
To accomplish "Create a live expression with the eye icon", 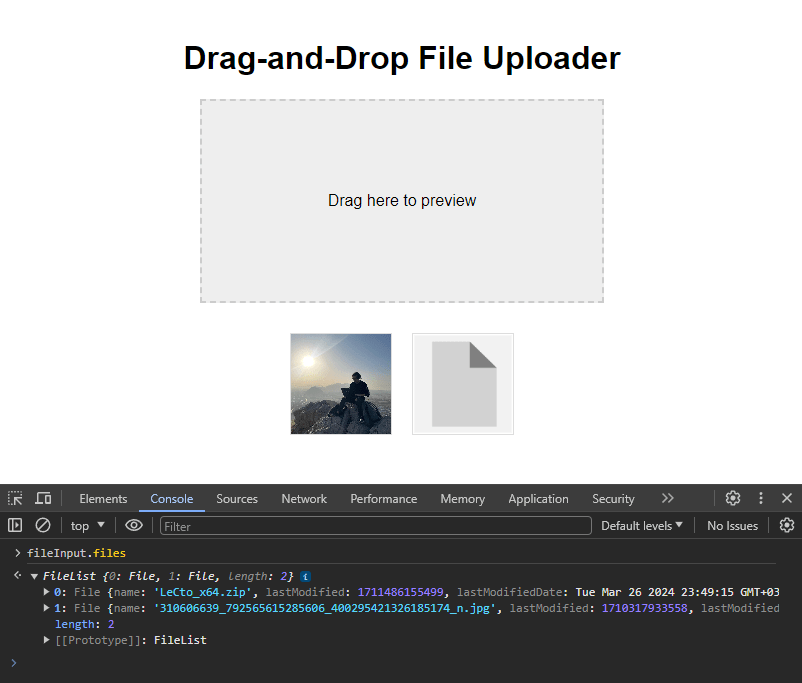I will 134,524.
